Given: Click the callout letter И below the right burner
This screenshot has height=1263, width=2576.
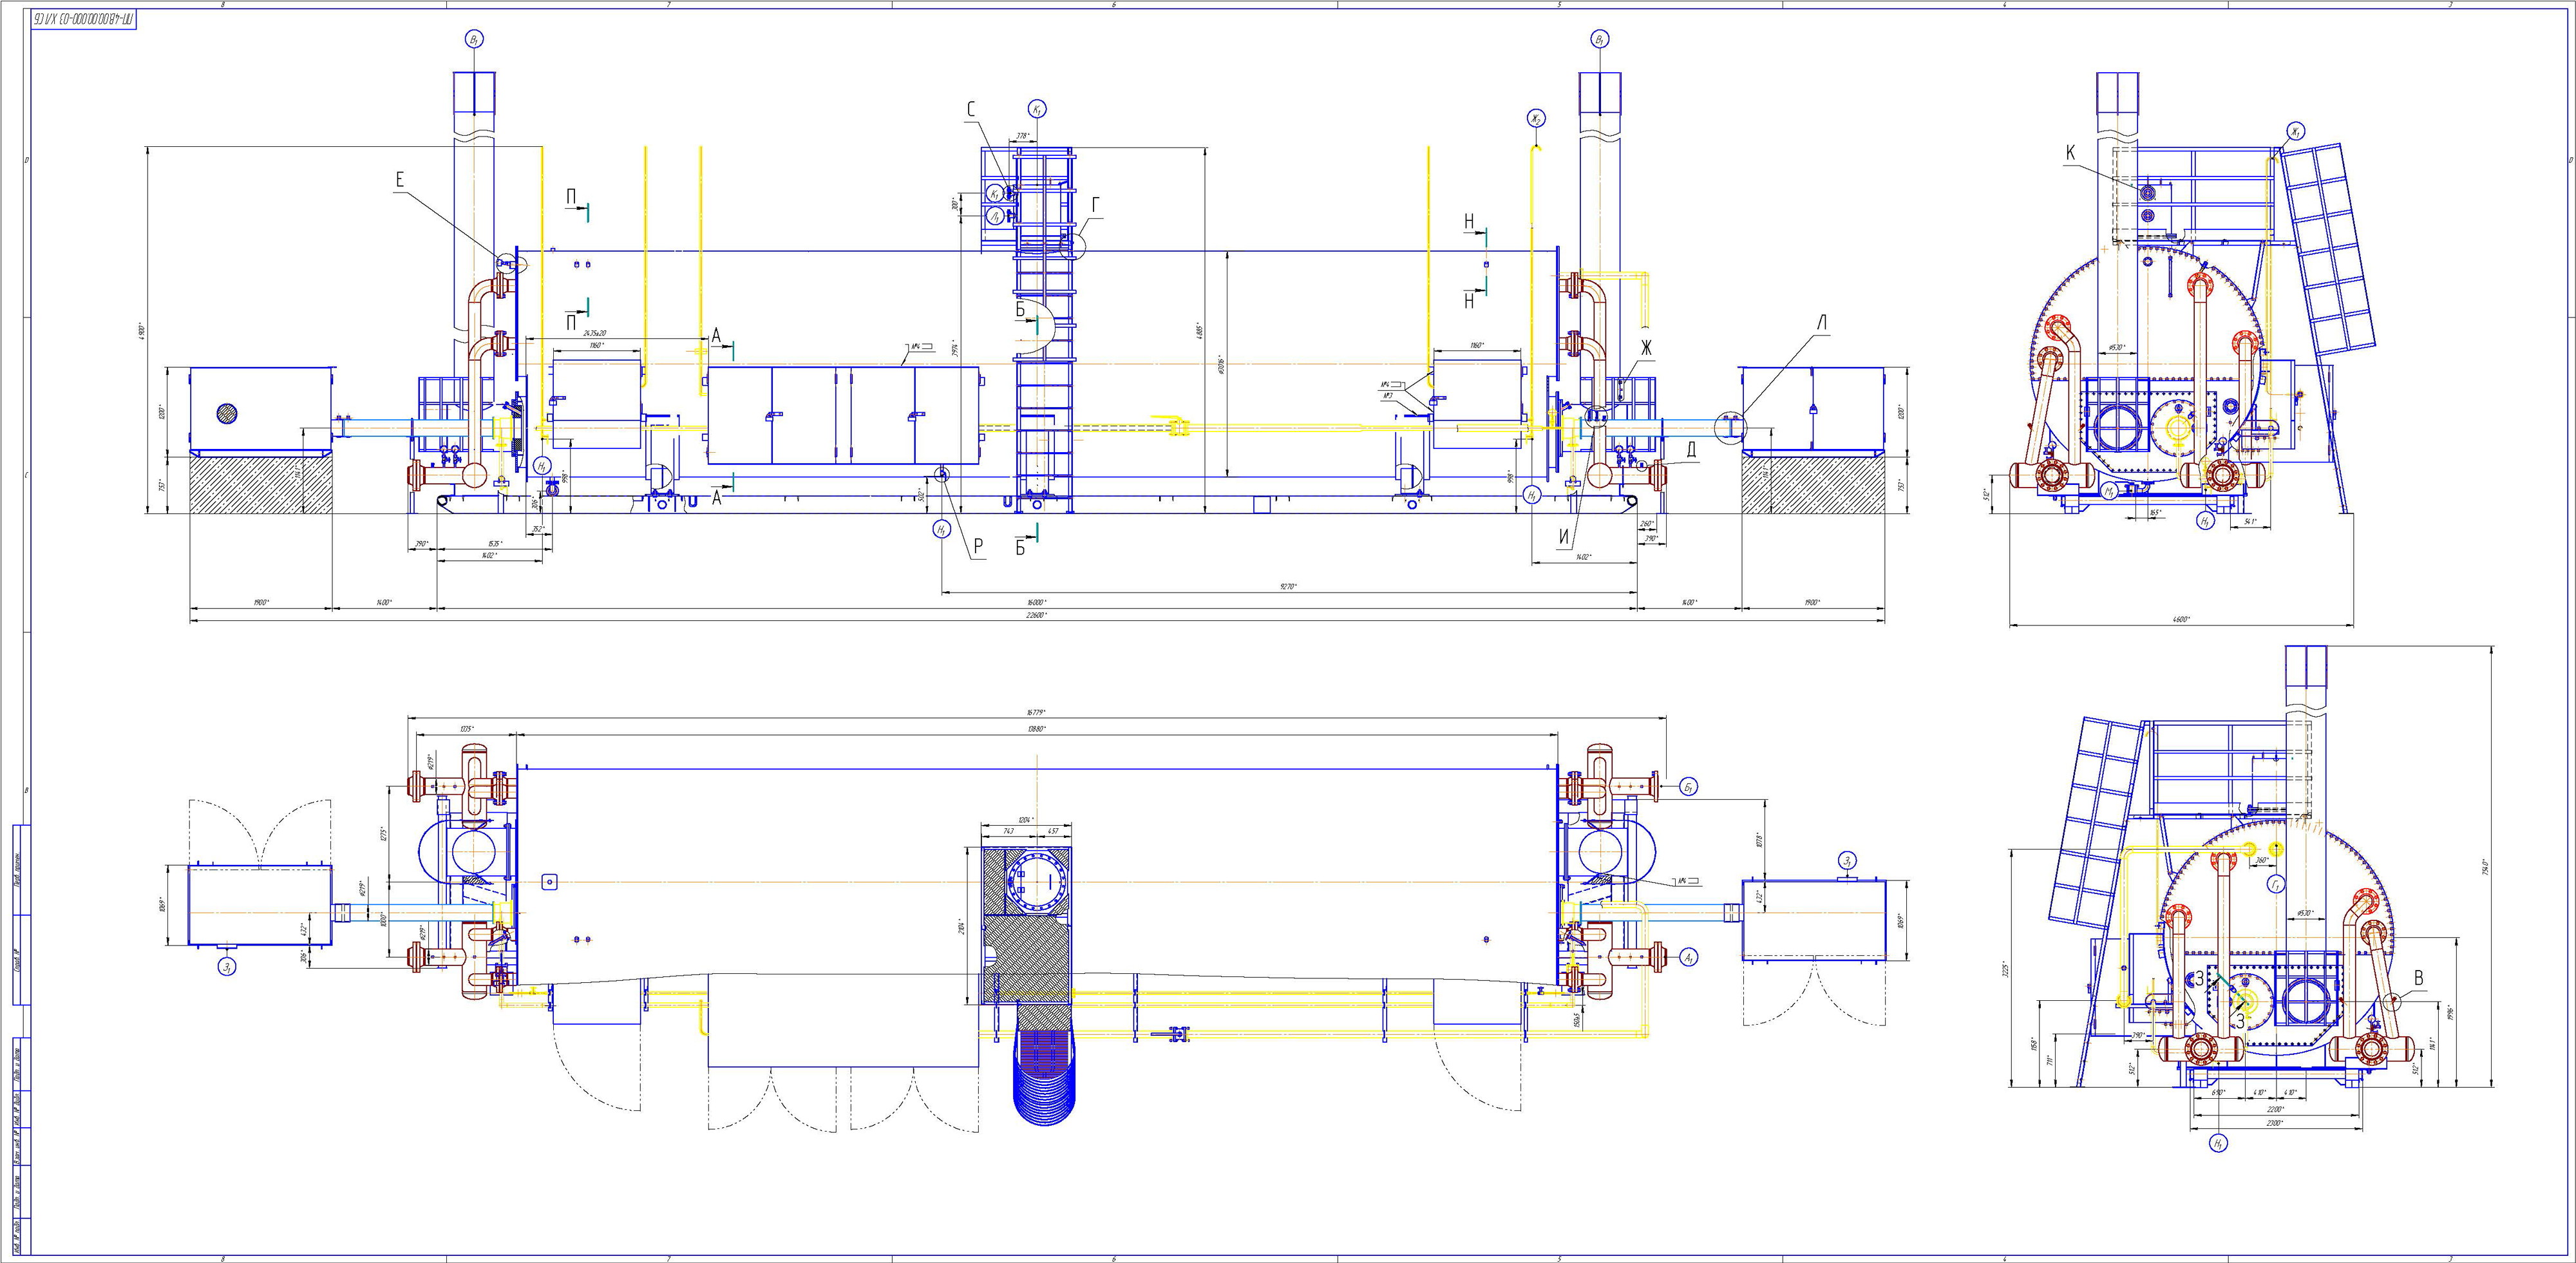Looking at the screenshot, I should pyautogui.click(x=1564, y=537).
